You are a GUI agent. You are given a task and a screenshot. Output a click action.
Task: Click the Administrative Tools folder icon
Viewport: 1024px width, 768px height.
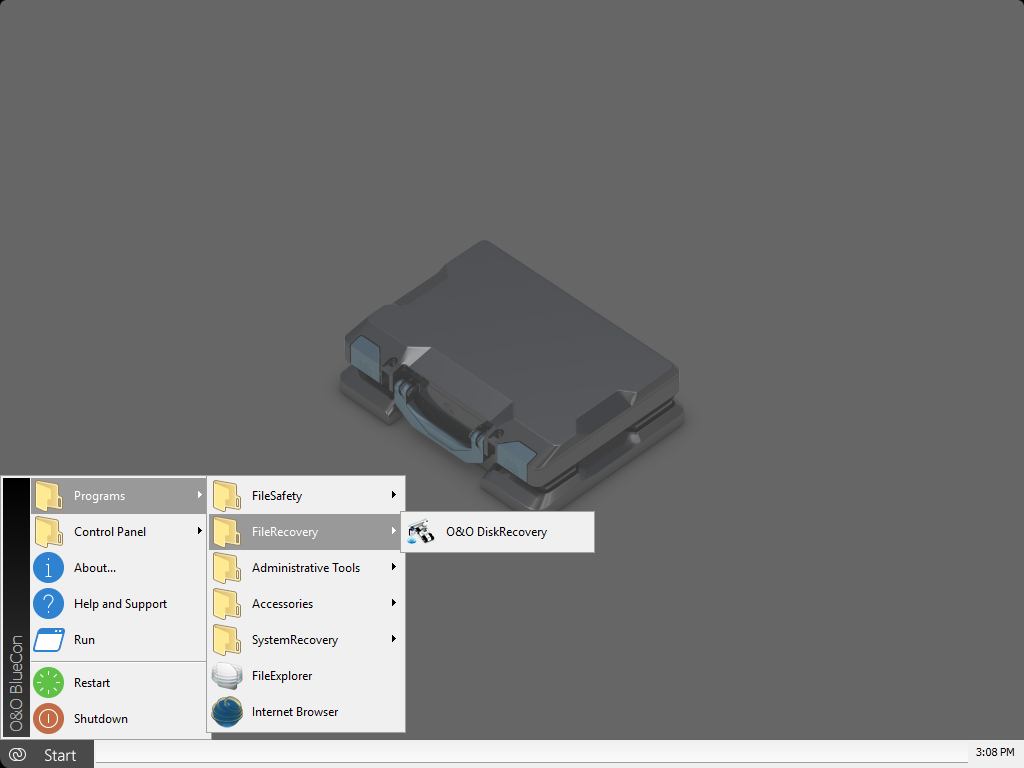click(227, 568)
